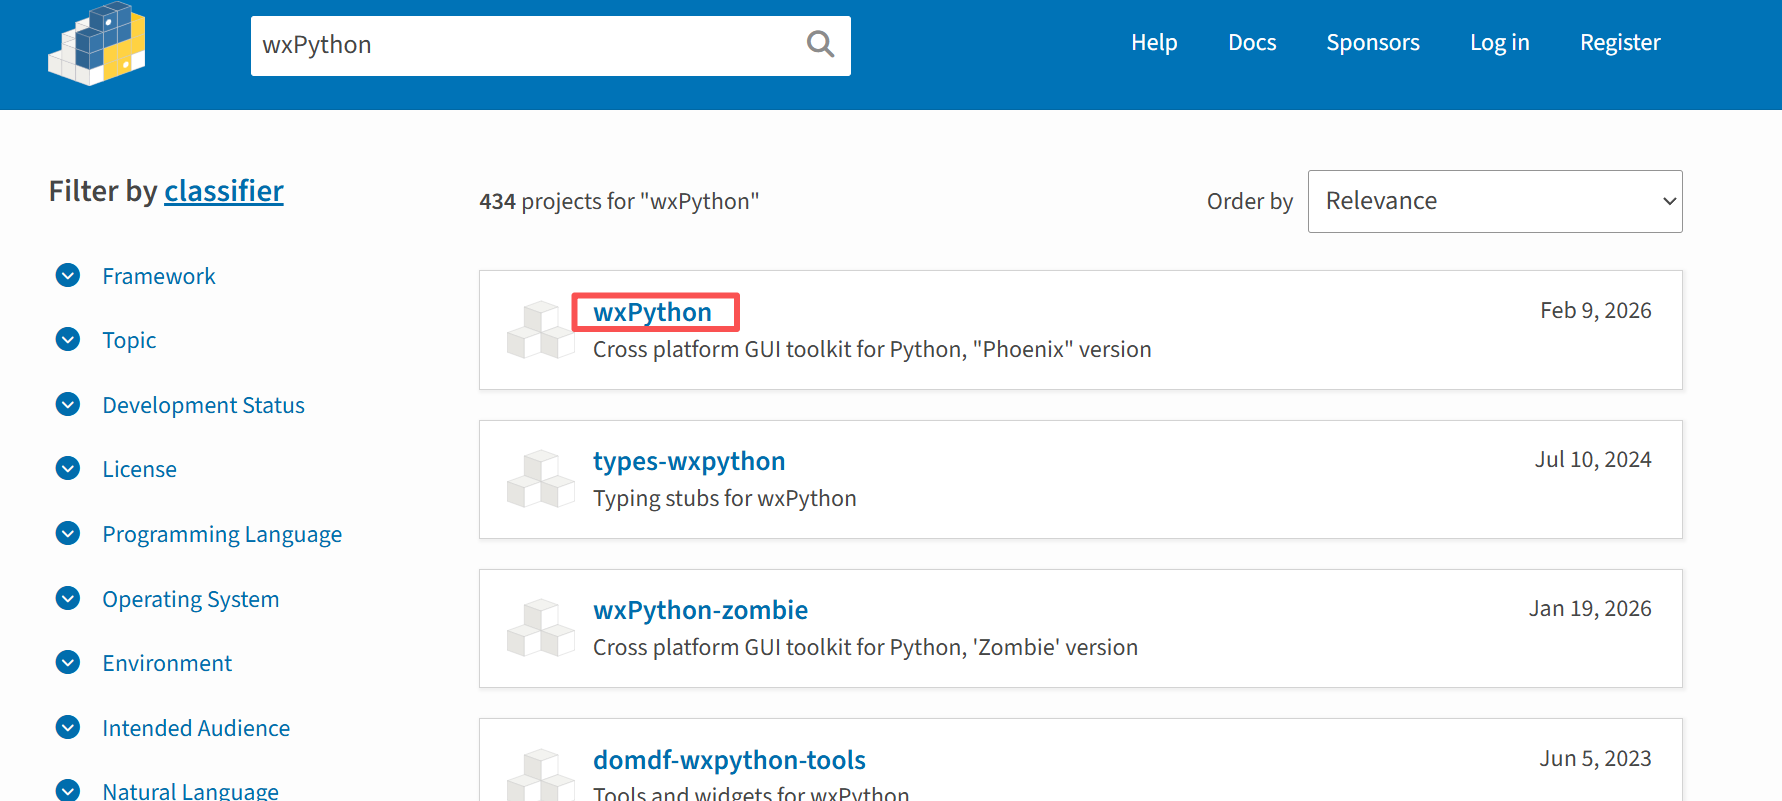Open the classifier link
This screenshot has height=801, width=1782.
pyautogui.click(x=224, y=191)
